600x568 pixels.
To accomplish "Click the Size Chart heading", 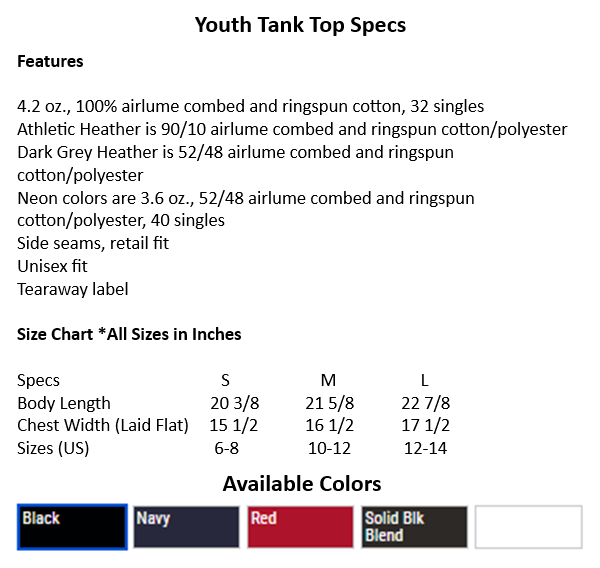I will pos(129,334).
